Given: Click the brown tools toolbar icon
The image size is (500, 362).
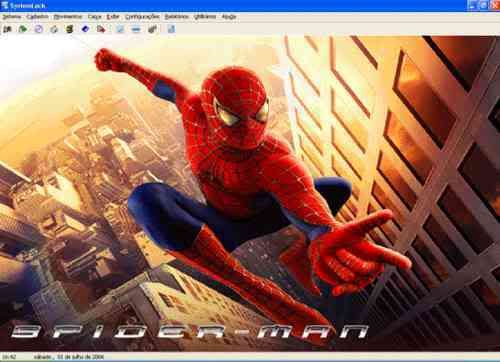Looking at the screenshot, I should coord(152,29).
